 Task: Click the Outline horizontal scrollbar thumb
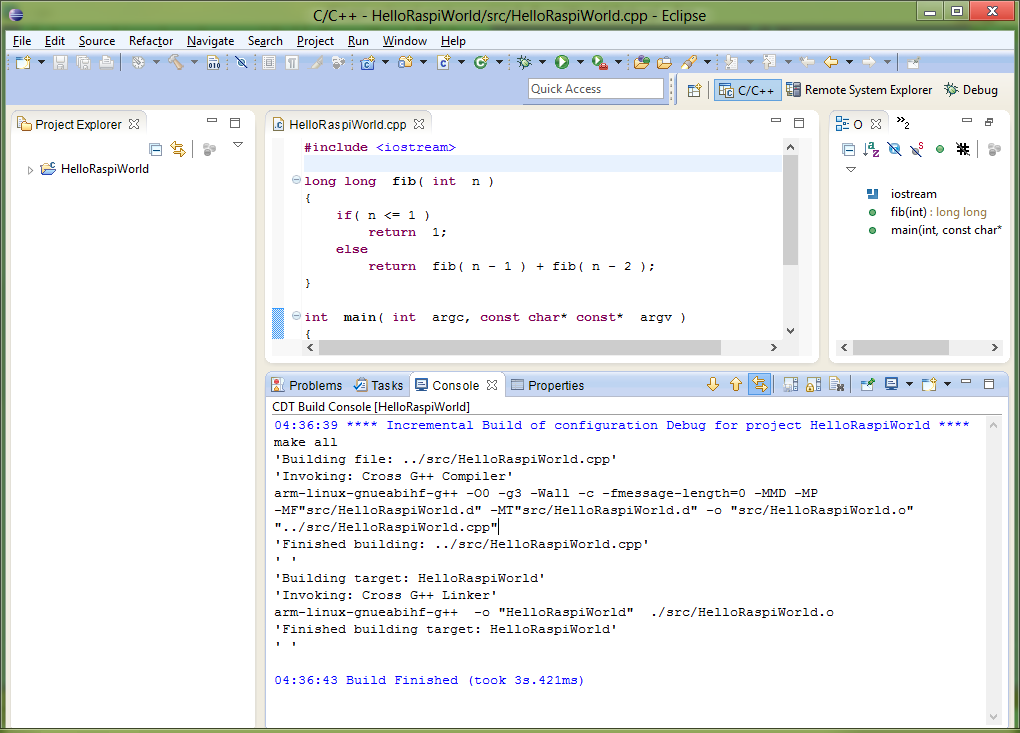tap(901, 347)
